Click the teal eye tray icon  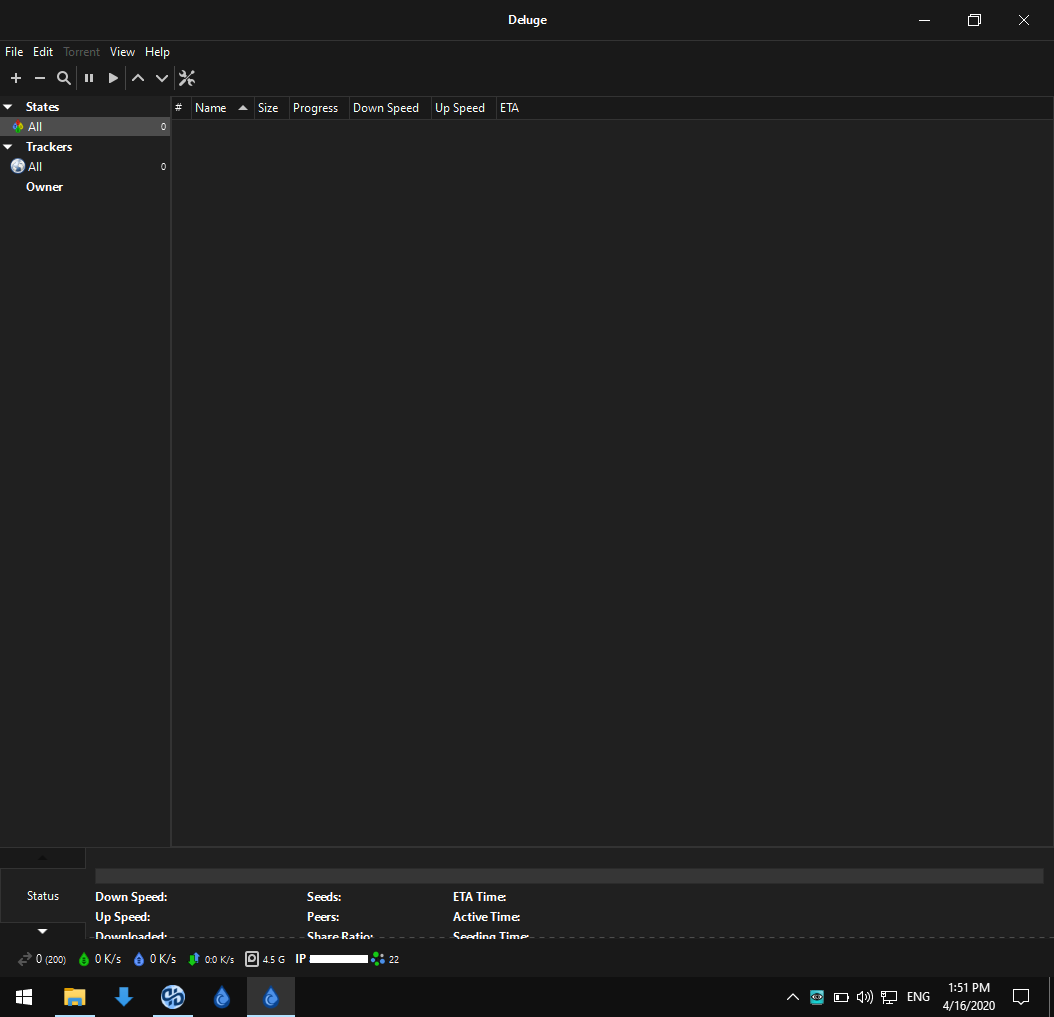(817, 997)
